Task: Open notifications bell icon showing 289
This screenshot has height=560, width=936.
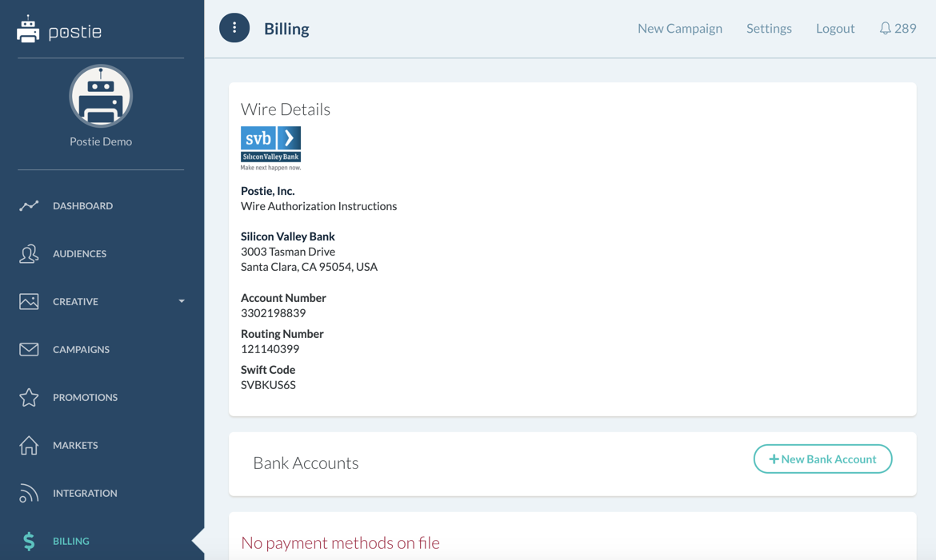Action: click(x=885, y=28)
